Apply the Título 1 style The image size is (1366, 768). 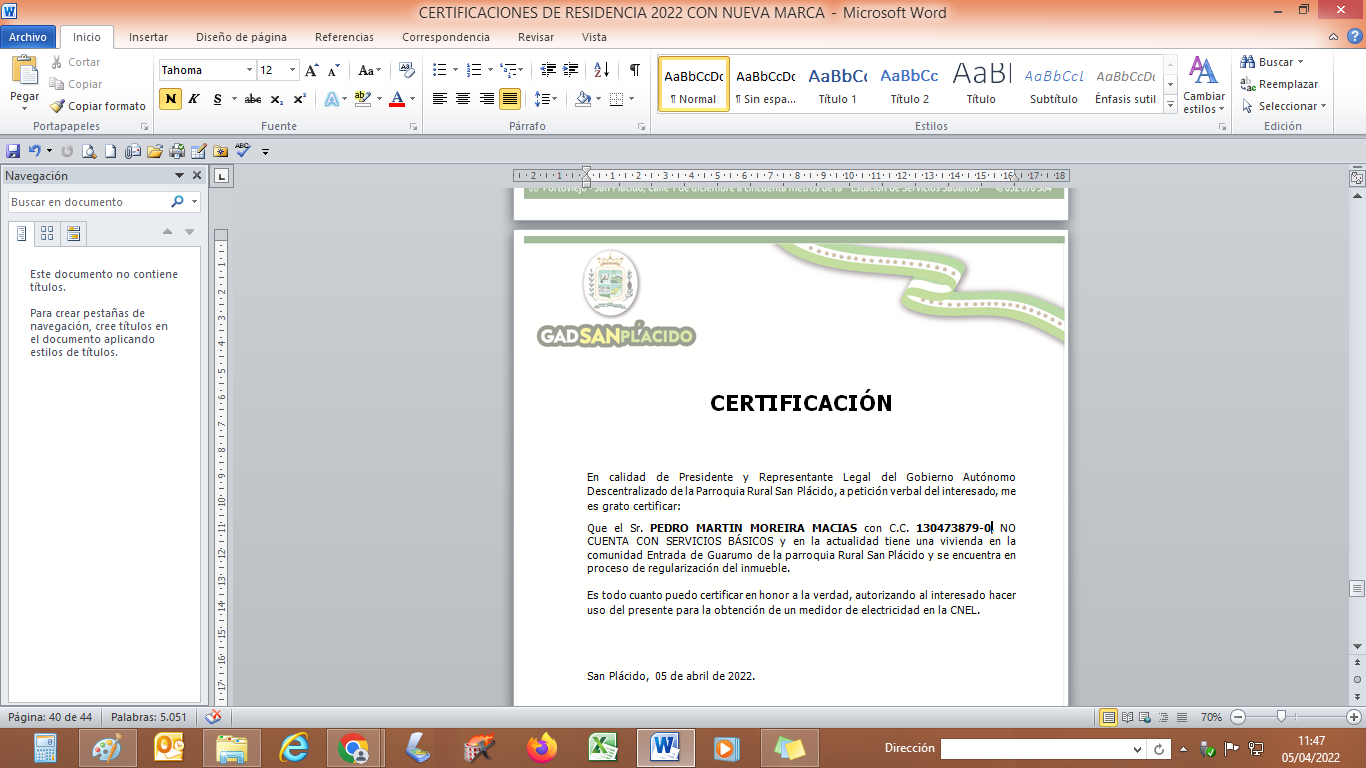pos(837,85)
